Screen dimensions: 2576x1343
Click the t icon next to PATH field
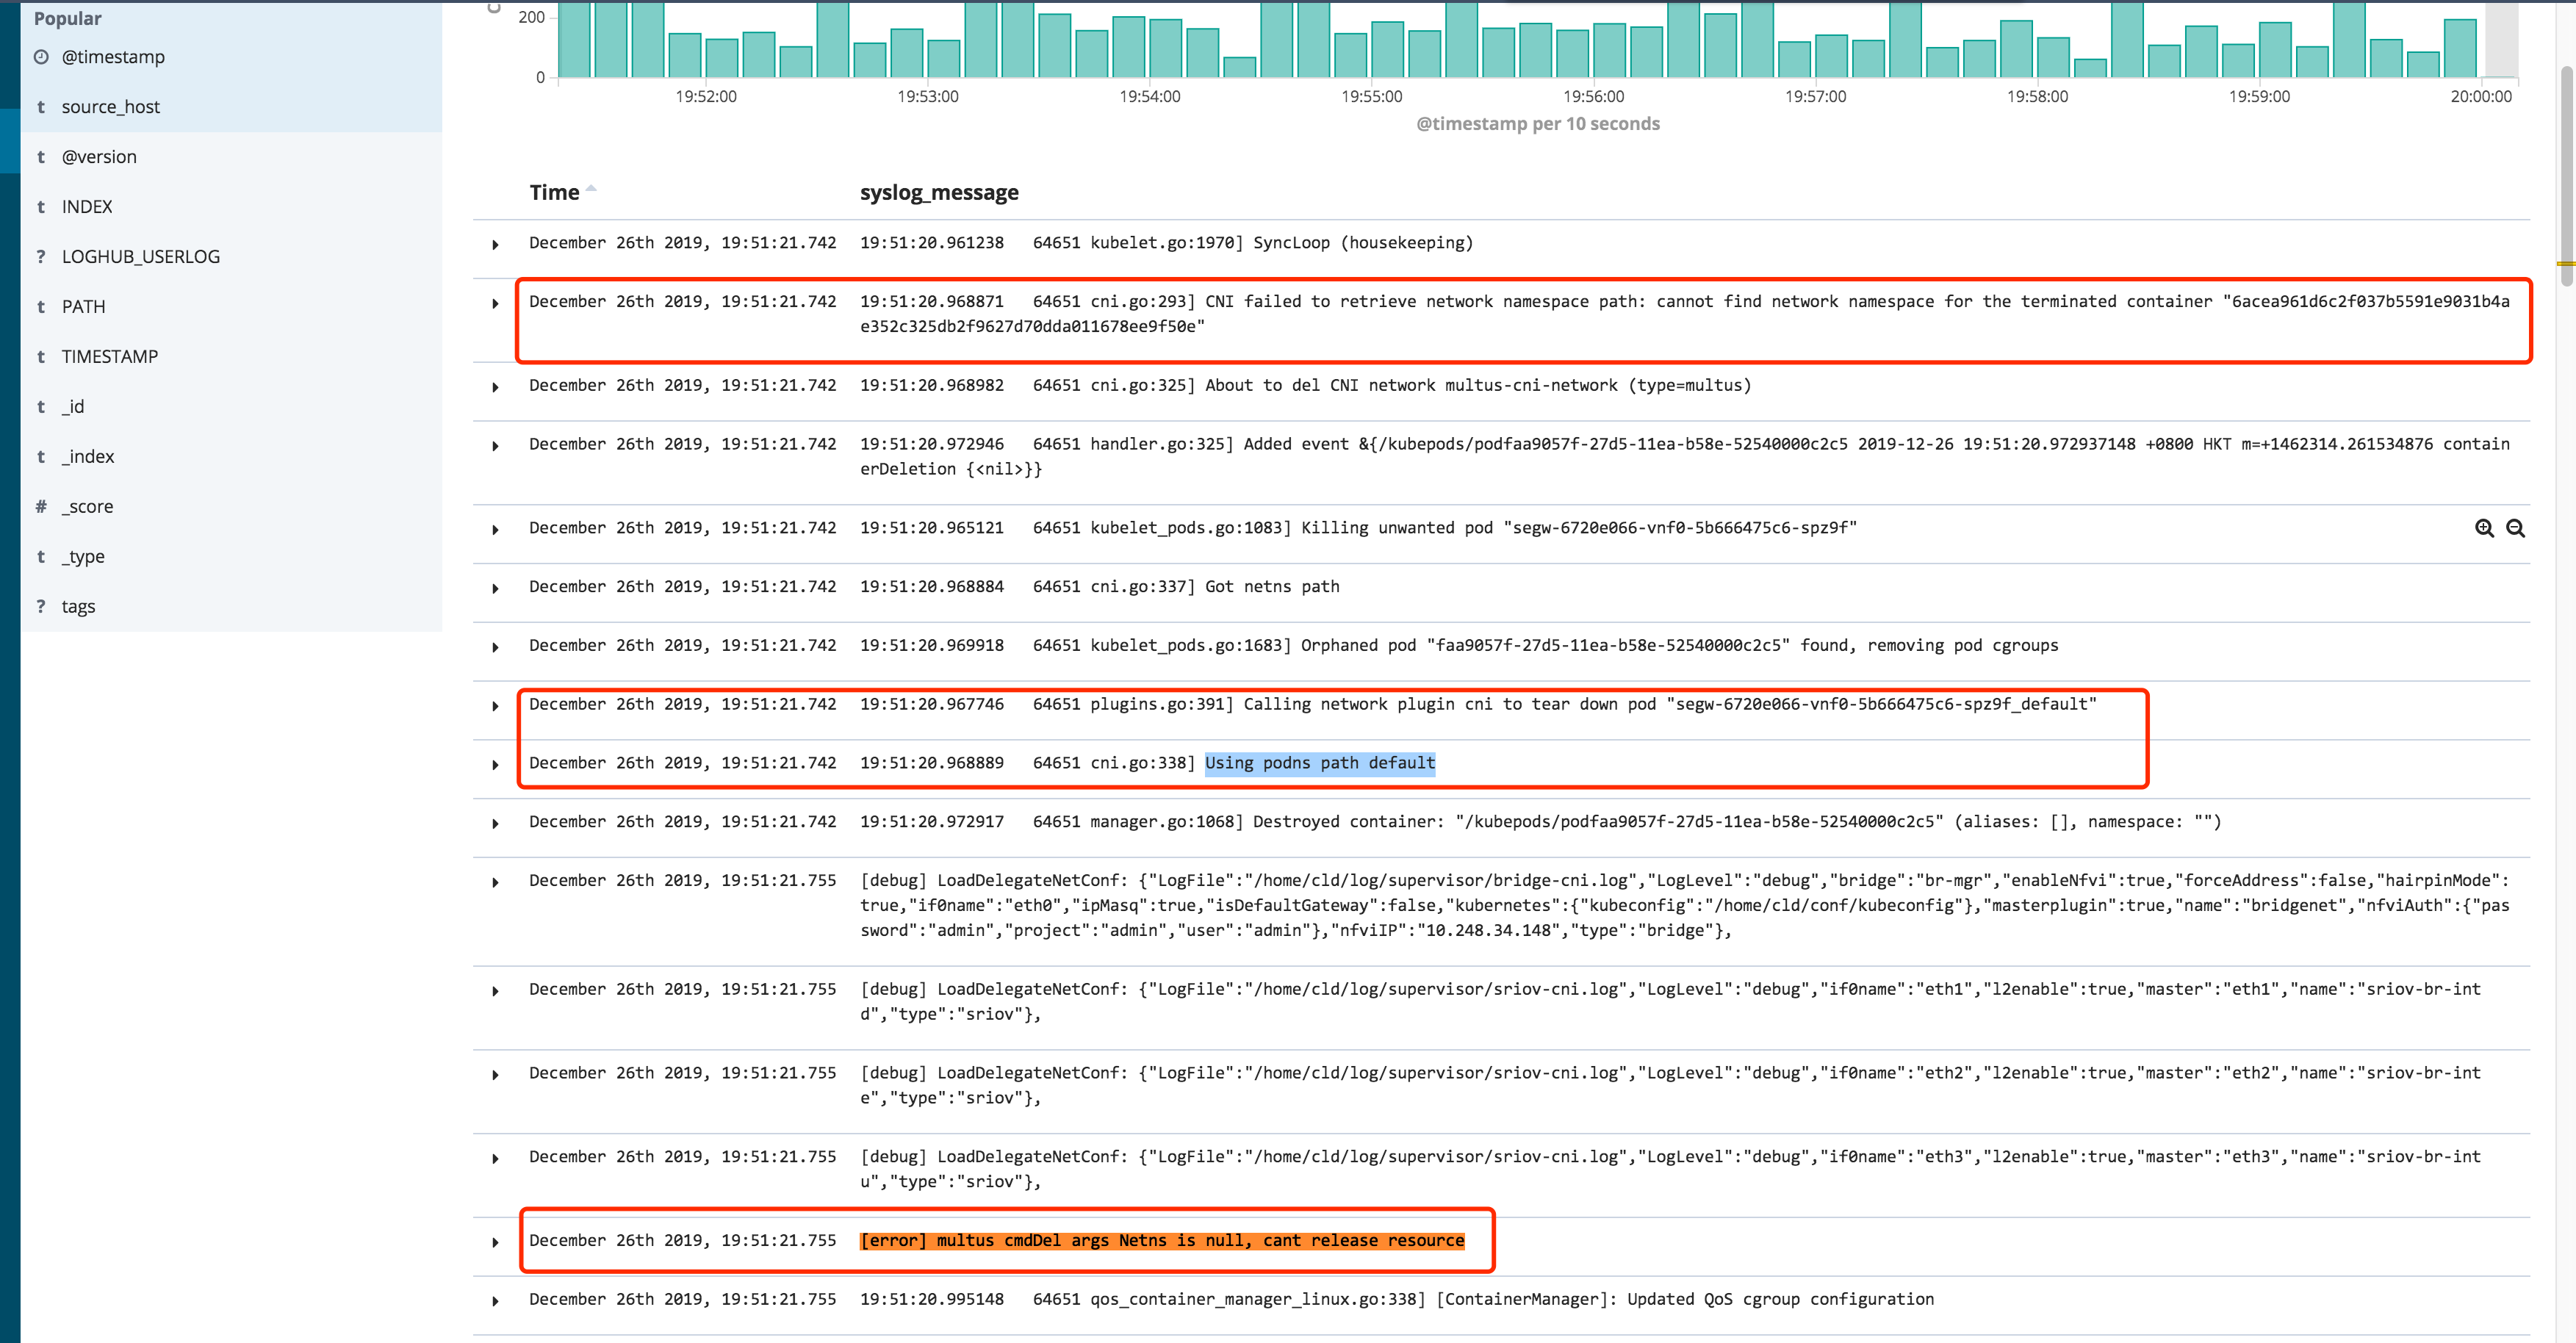pos(40,306)
